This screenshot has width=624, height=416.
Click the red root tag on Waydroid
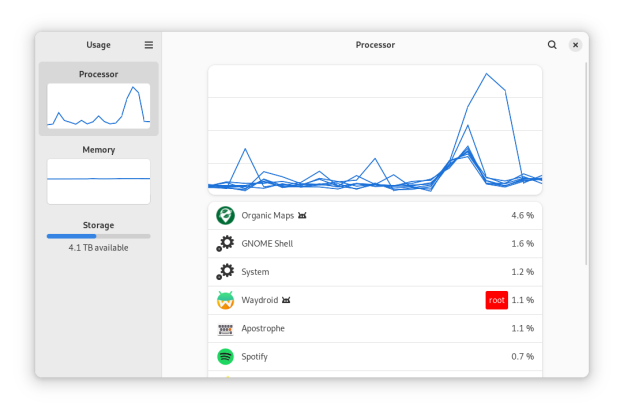496,300
